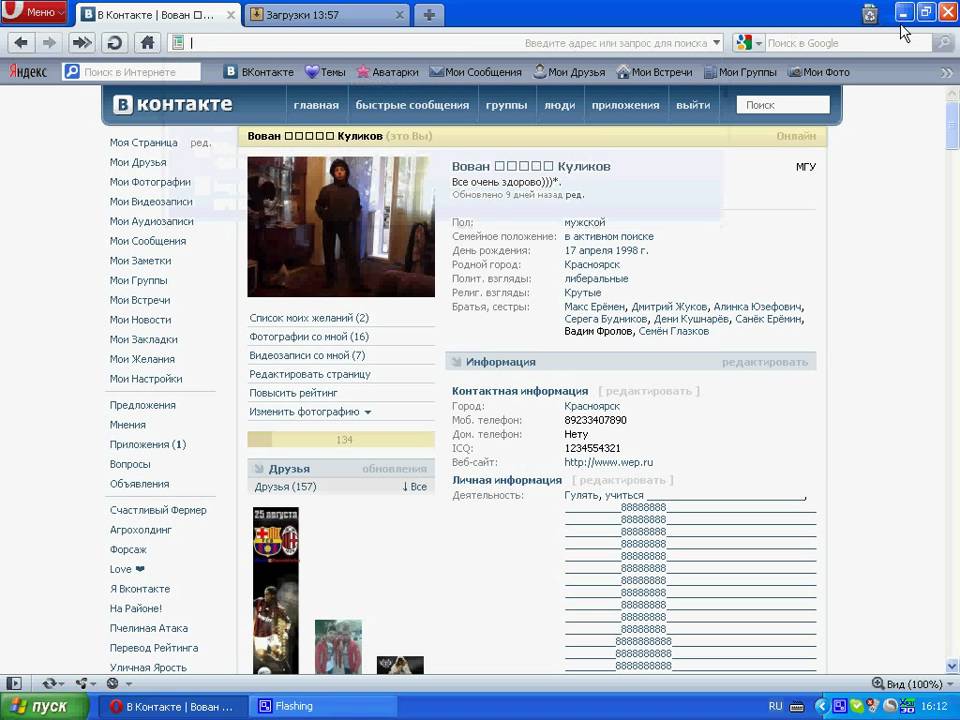Screen dimensions: 960x720
Task: Reload the page with the refresh icon
Action: [x=114, y=43]
